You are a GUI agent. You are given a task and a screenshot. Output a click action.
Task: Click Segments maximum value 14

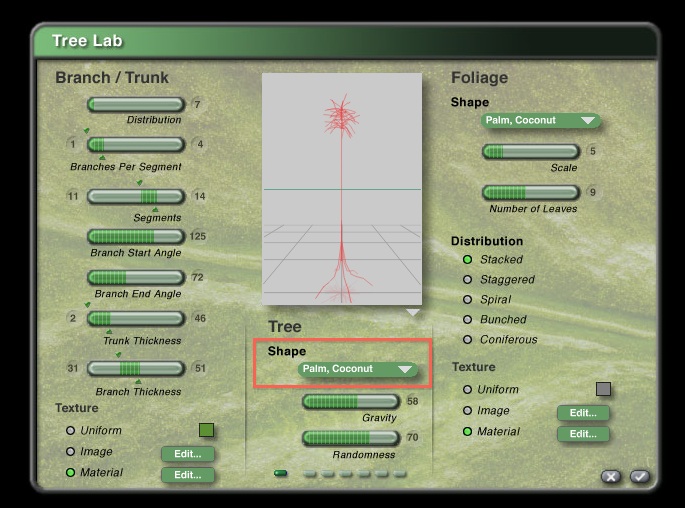click(x=200, y=196)
